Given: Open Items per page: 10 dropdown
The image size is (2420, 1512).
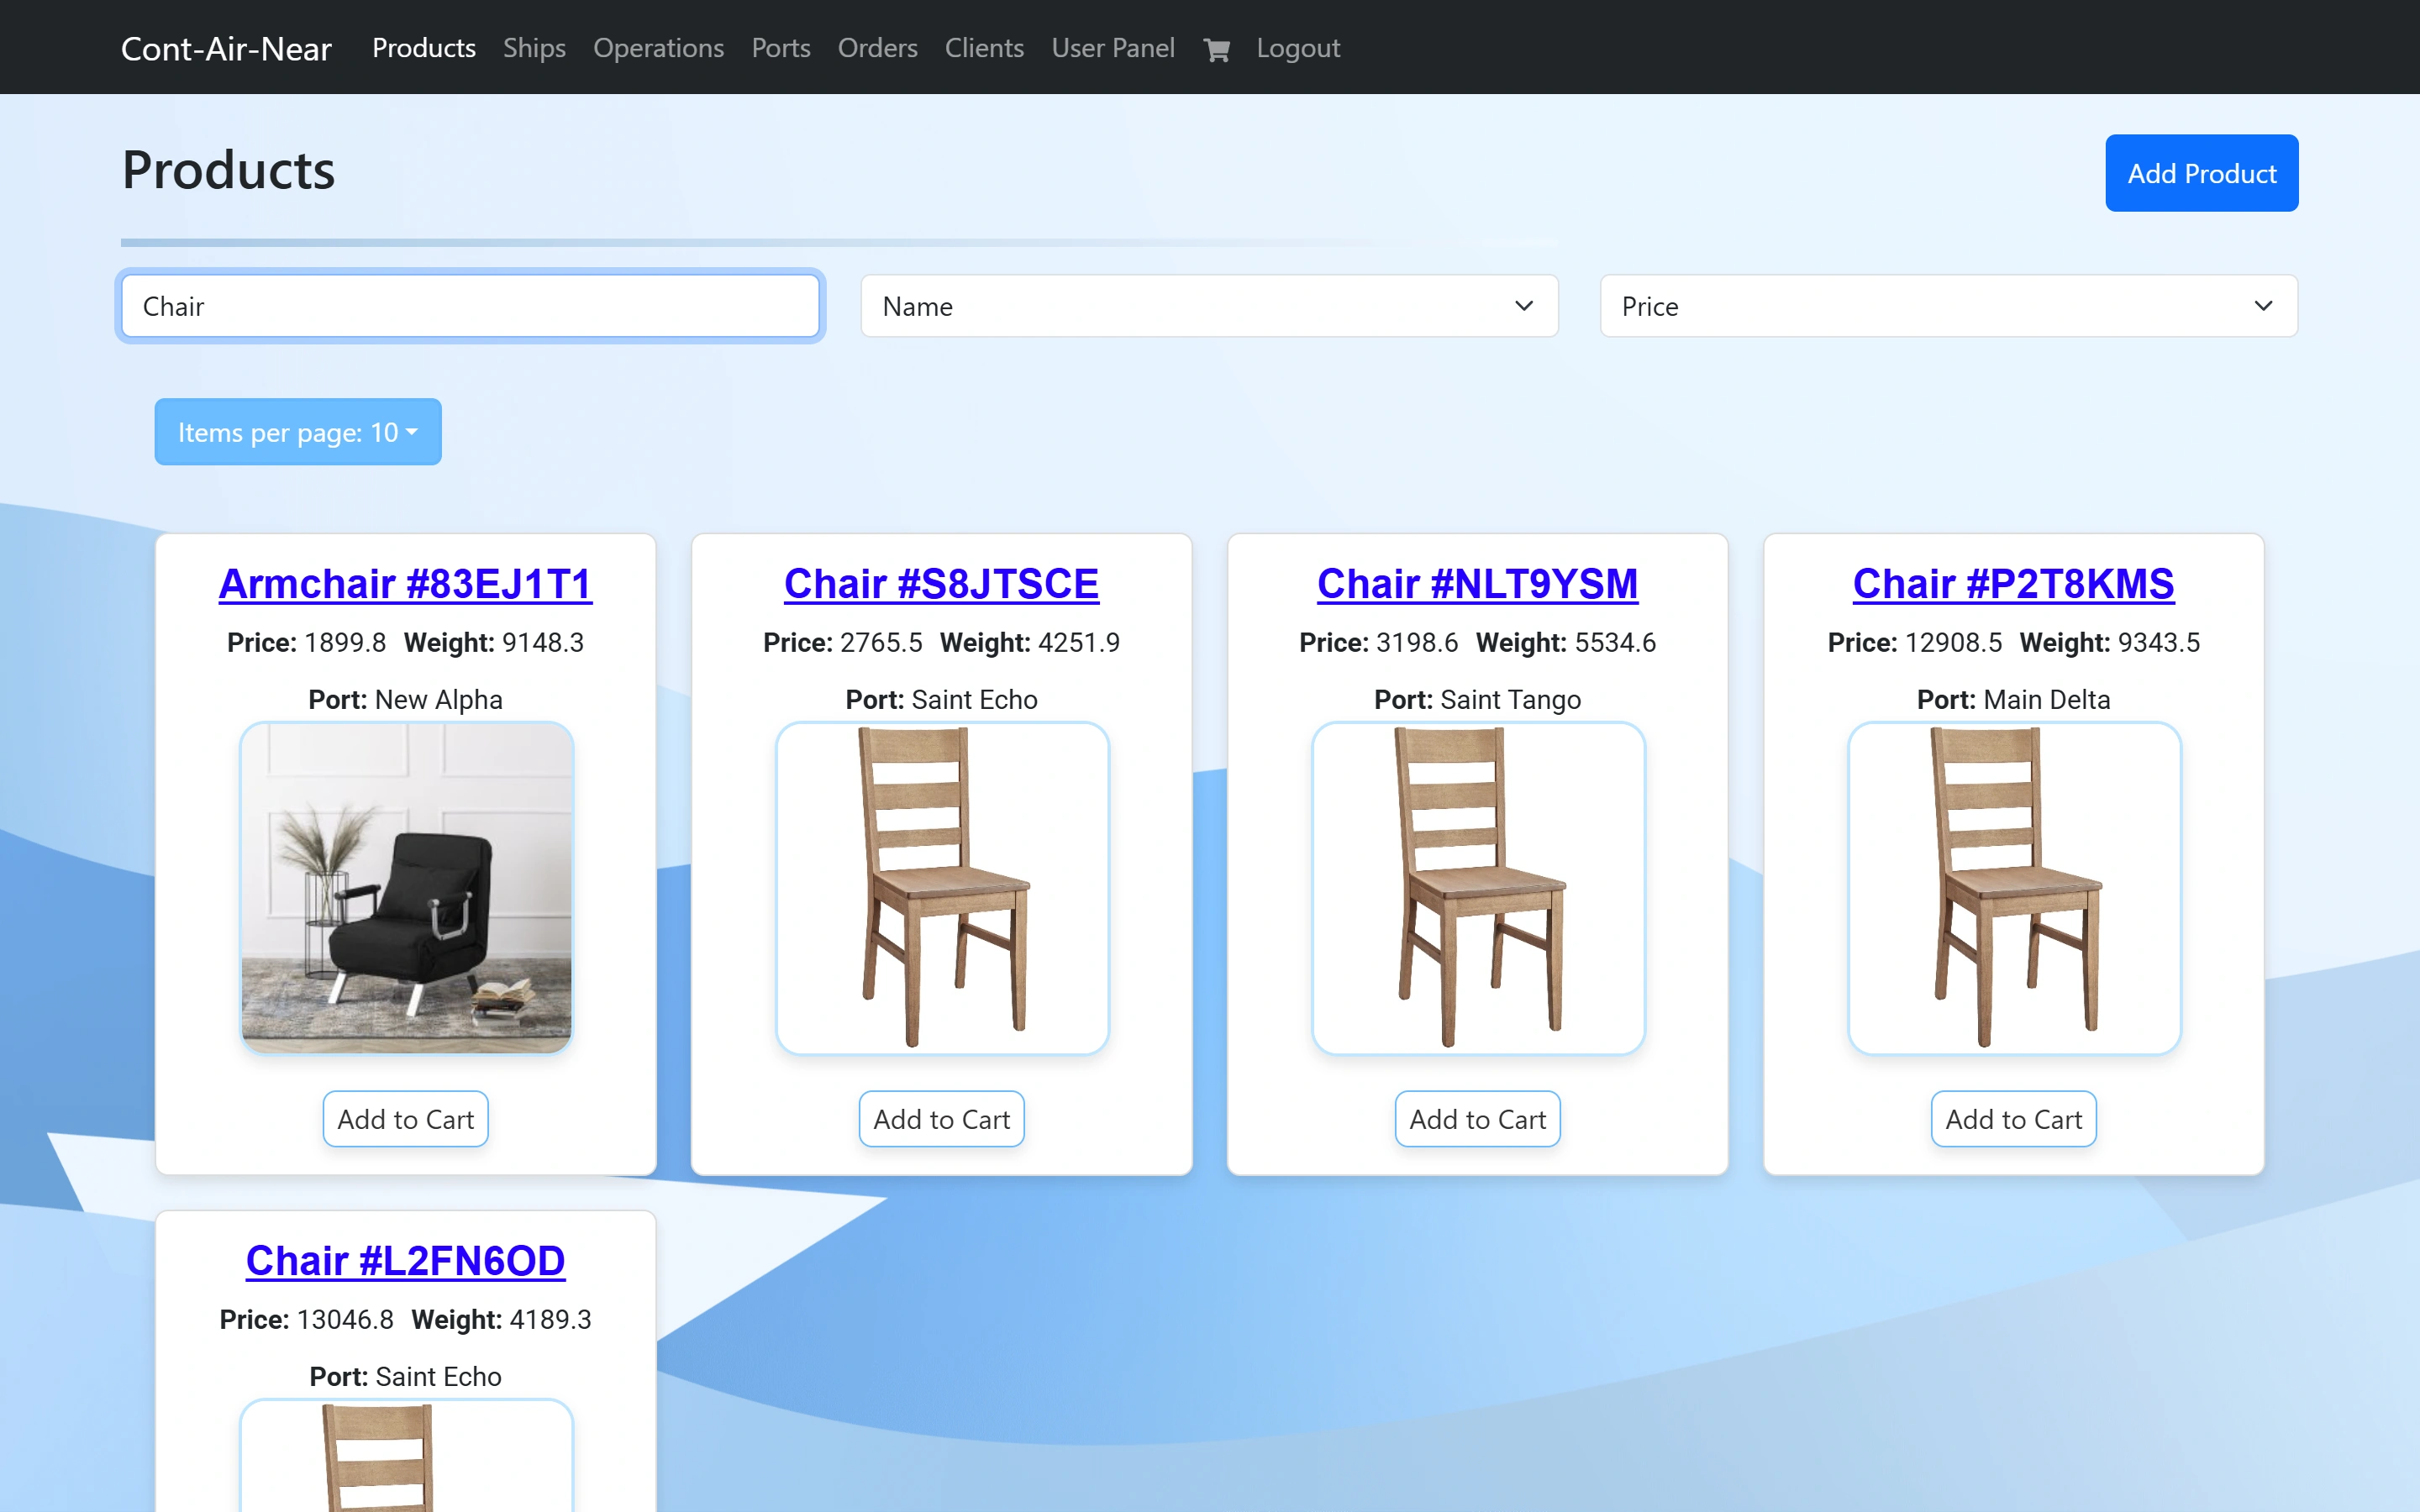Looking at the screenshot, I should click(298, 432).
